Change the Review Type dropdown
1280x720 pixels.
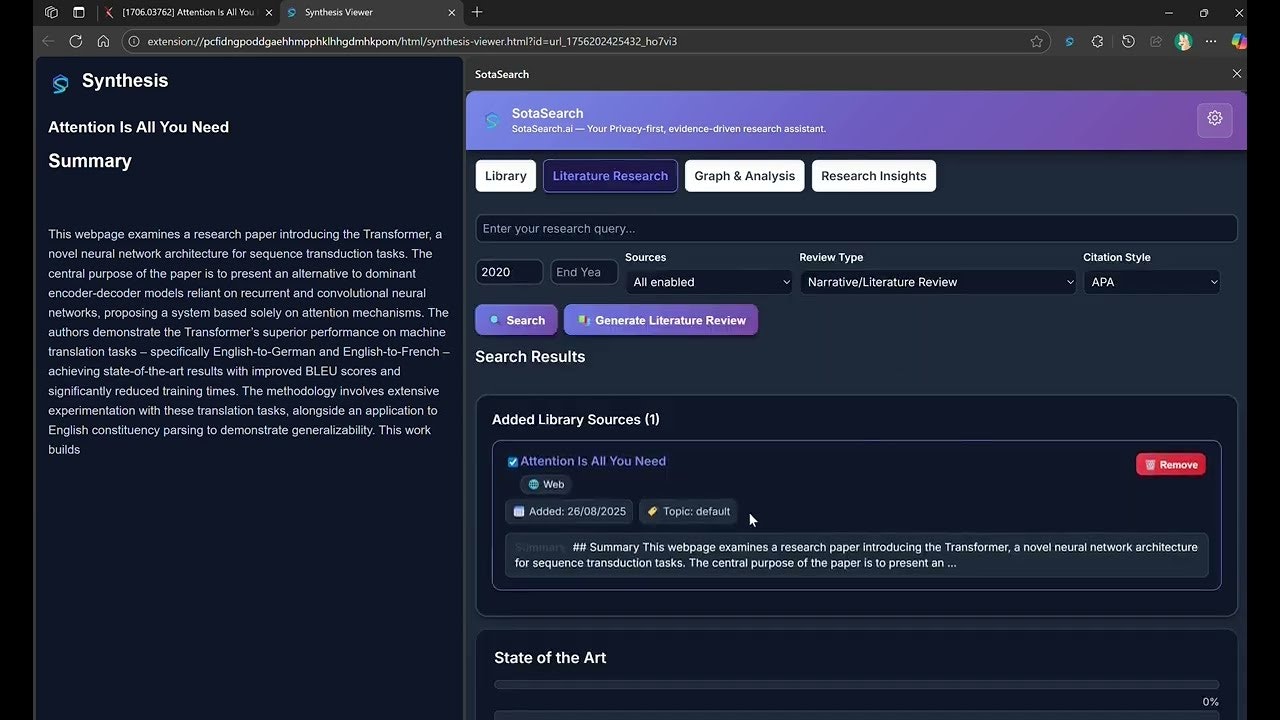(x=937, y=282)
